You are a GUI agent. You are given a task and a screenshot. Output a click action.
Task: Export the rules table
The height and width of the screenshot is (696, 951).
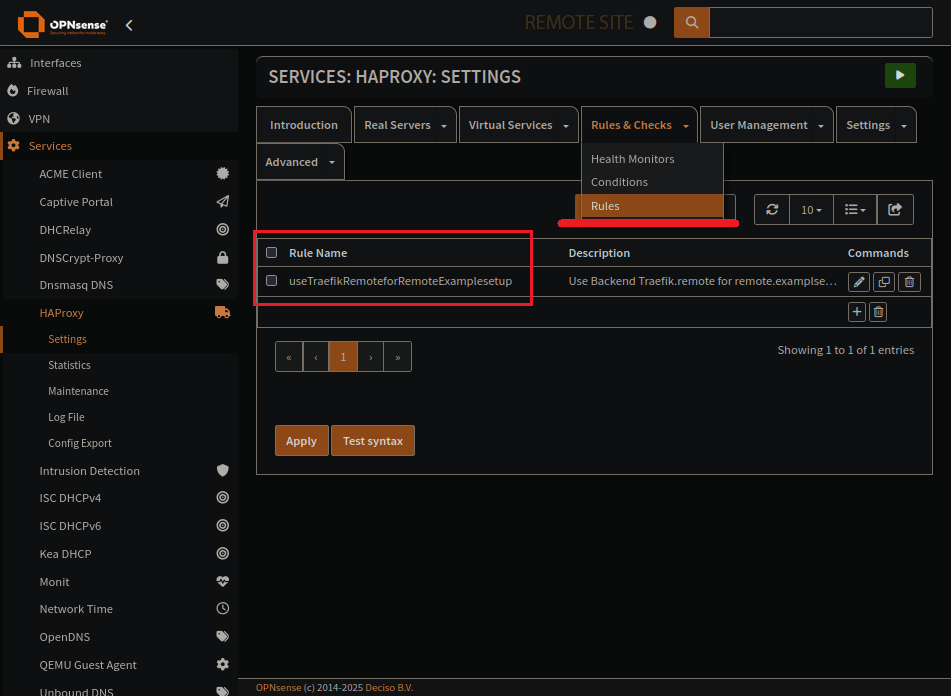click(895, 210)
